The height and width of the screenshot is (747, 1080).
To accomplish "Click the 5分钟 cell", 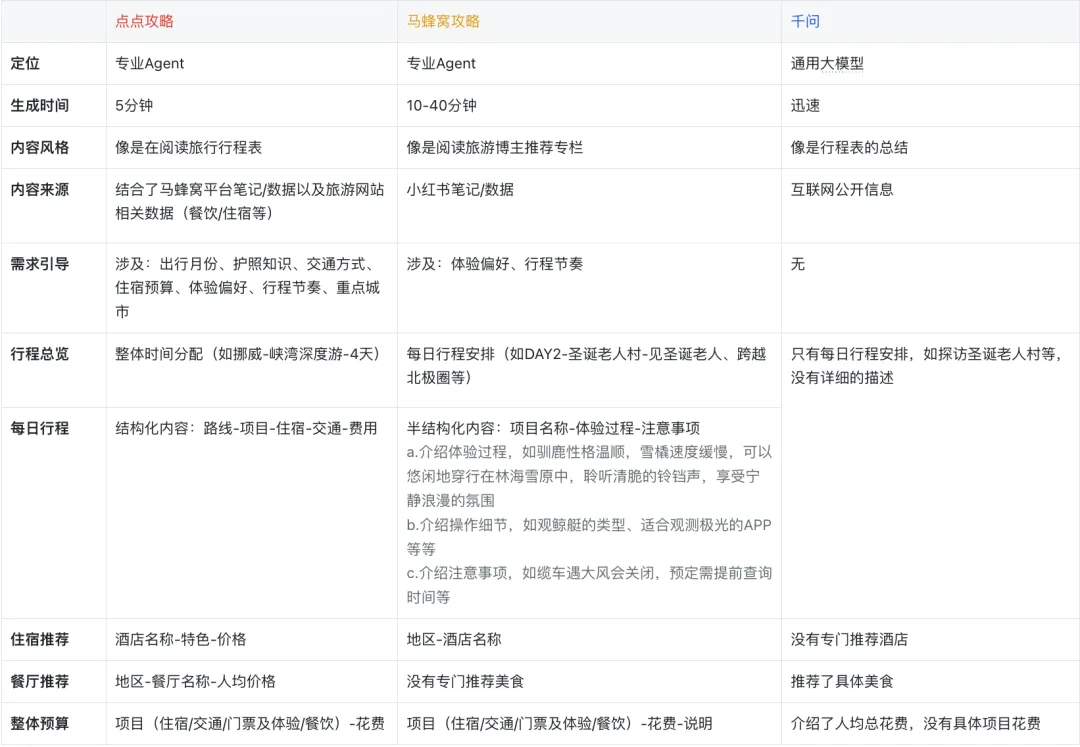I will (x=134, y=105).
